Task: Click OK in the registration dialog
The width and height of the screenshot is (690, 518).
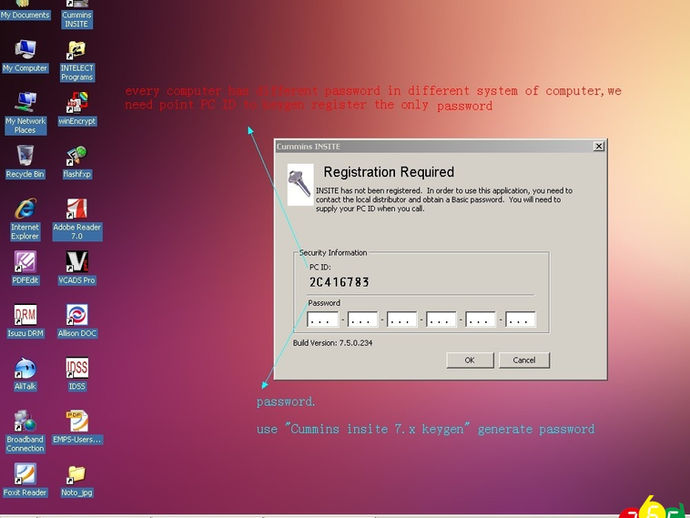Action: tap(470, 360)
